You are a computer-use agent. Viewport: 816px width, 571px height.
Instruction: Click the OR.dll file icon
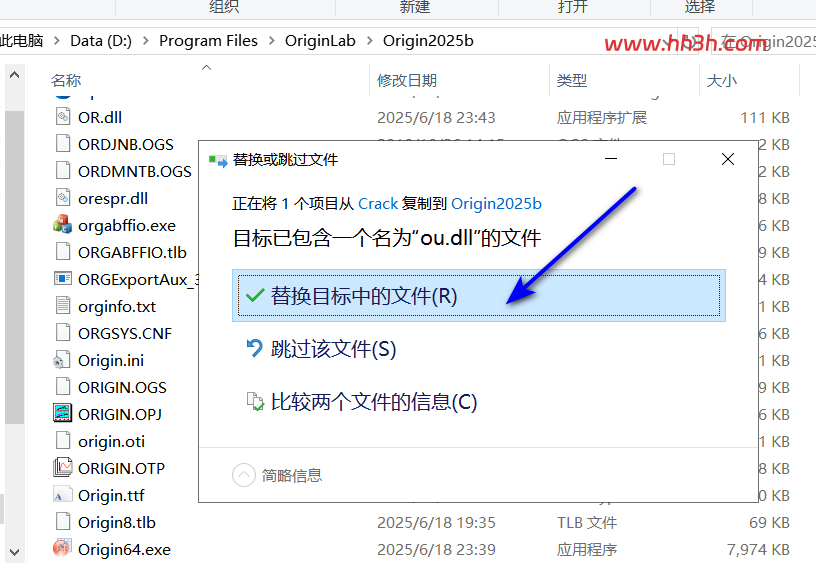pyautogui.click(x=62, y=117)
